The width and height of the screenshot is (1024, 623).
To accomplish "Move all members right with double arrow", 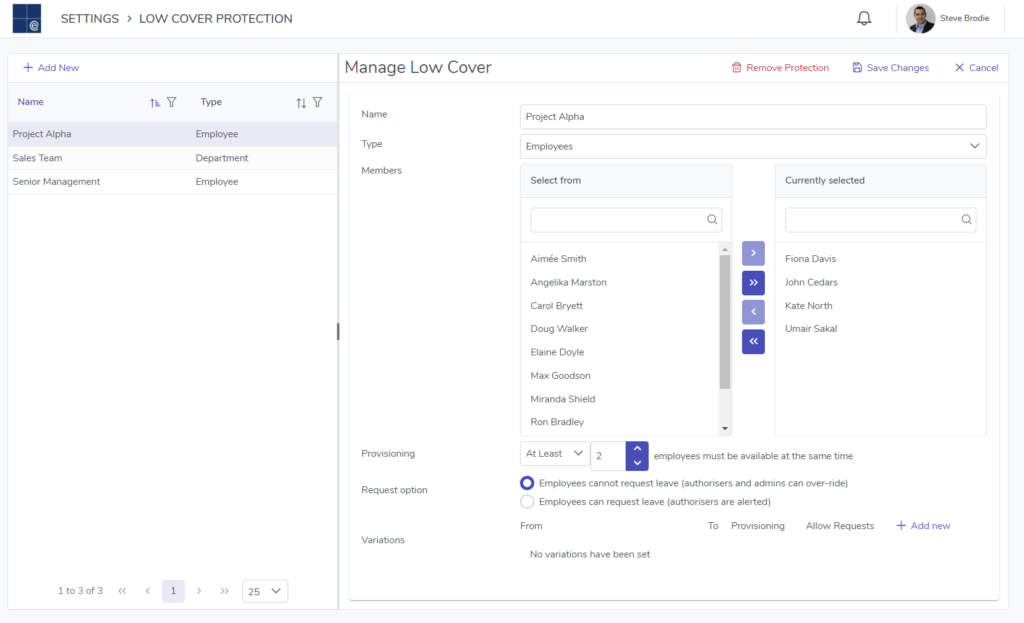I will [753, 283].
